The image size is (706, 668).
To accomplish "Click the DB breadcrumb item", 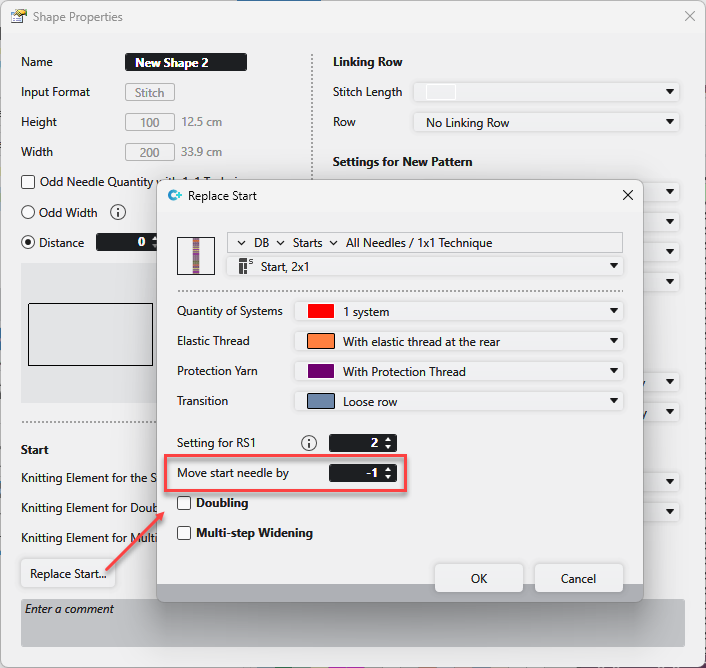I will pyautogui.click(x=261, y=242).
